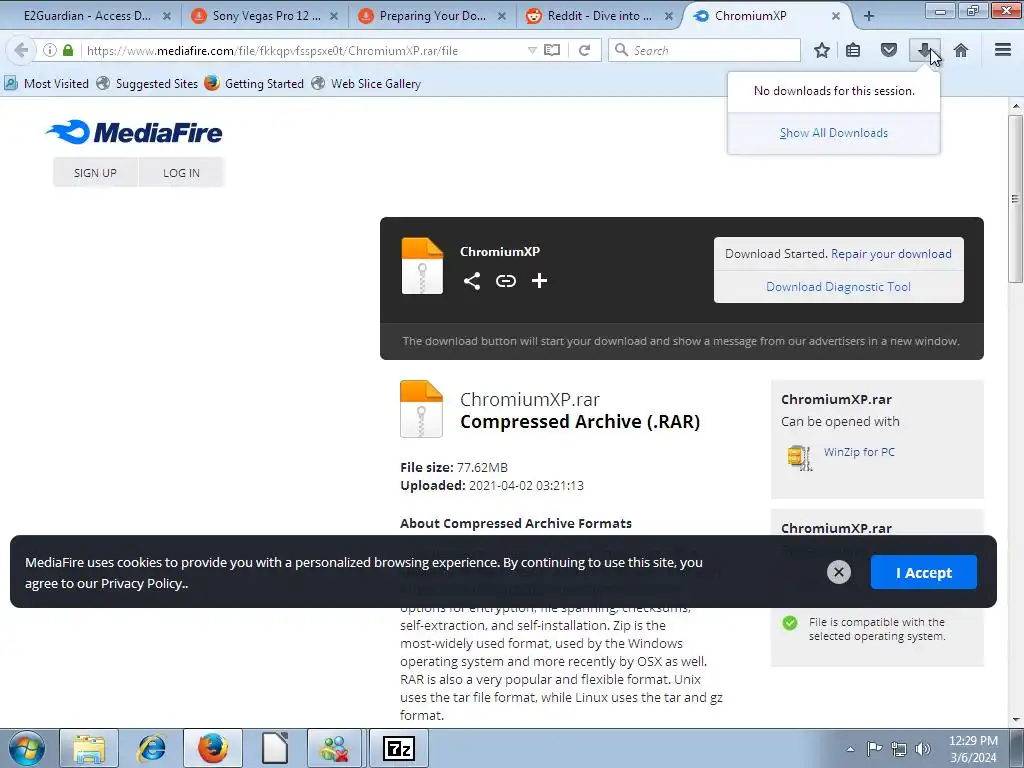Go back with the browser back arrow

(21, 50)
